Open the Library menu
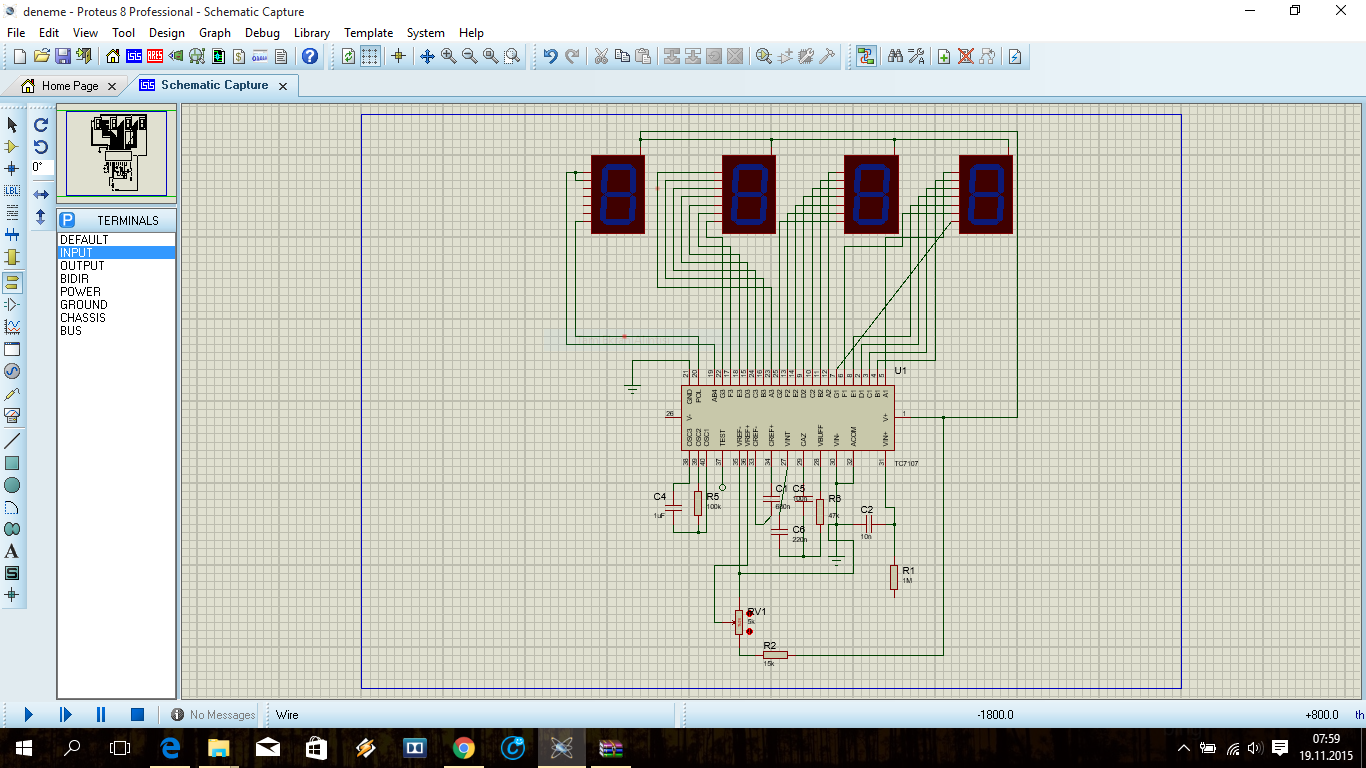Image resolution: width=1366 pixels, height=768 pixels. [x=311, y=33]
